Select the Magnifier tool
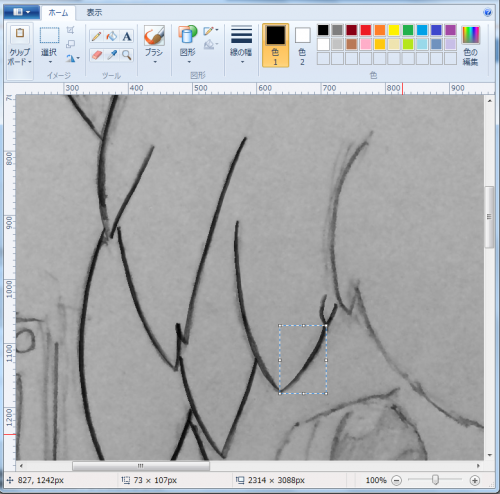 [127, 55]
